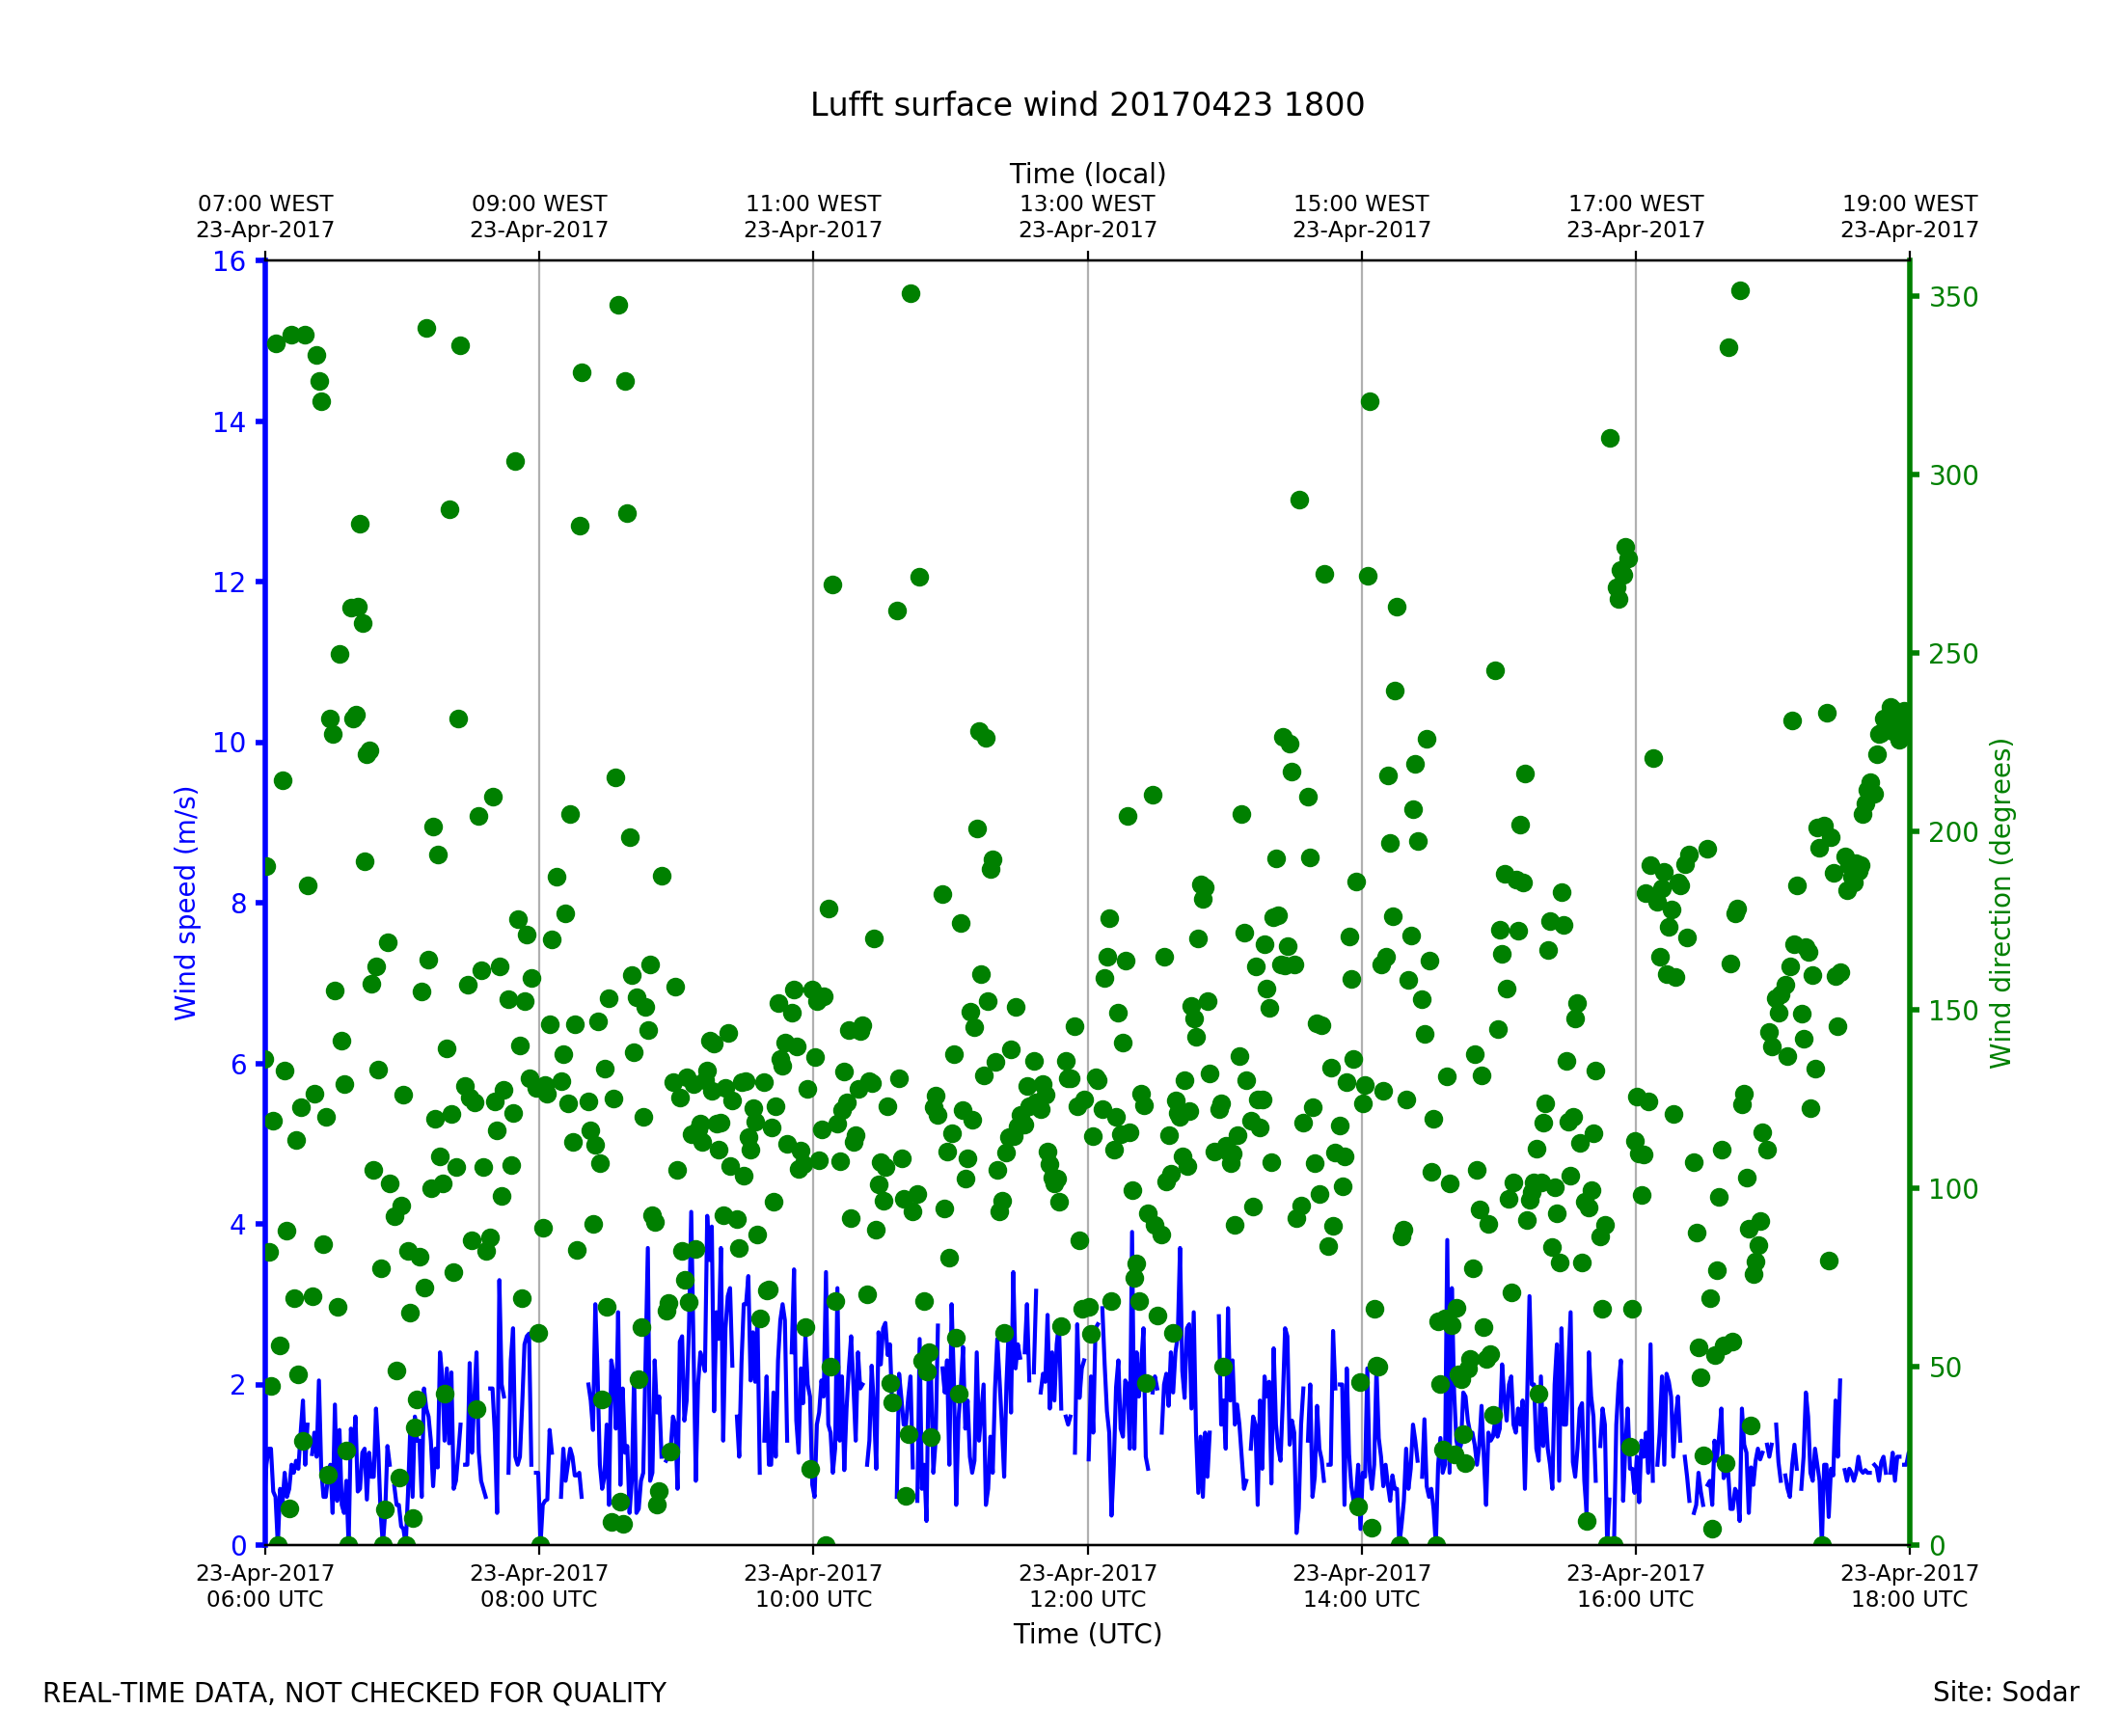Click the '350' wind direction tick label

coord(1954,298)
